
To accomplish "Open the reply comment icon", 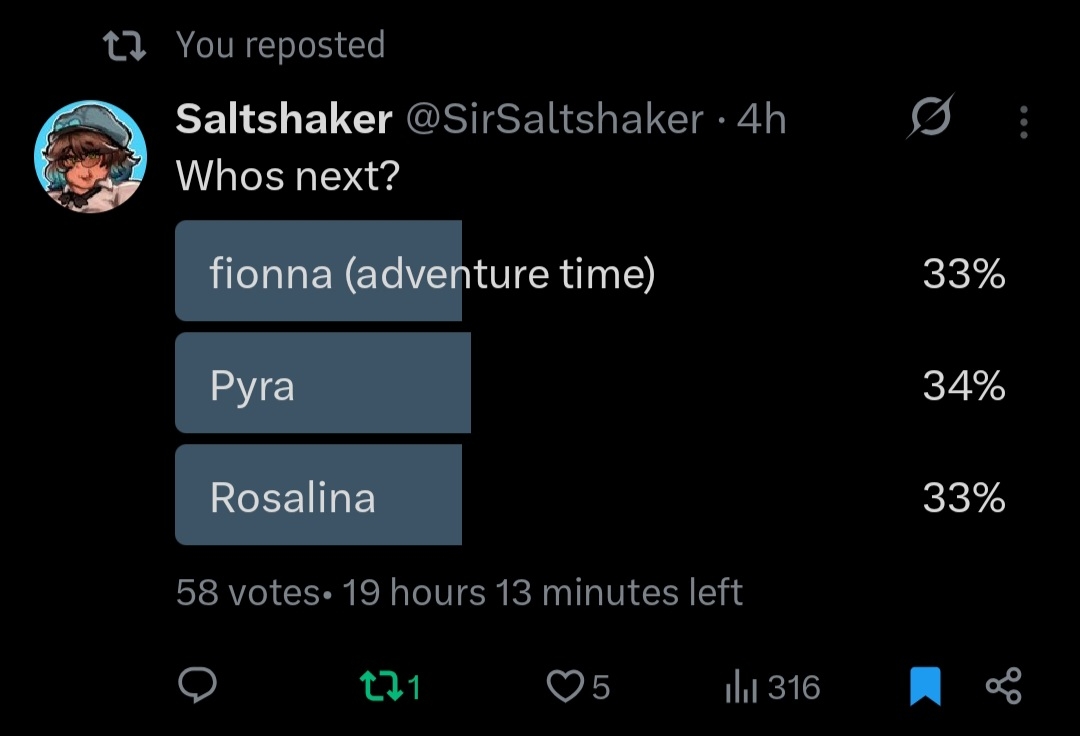I will [x=197, y=686].
